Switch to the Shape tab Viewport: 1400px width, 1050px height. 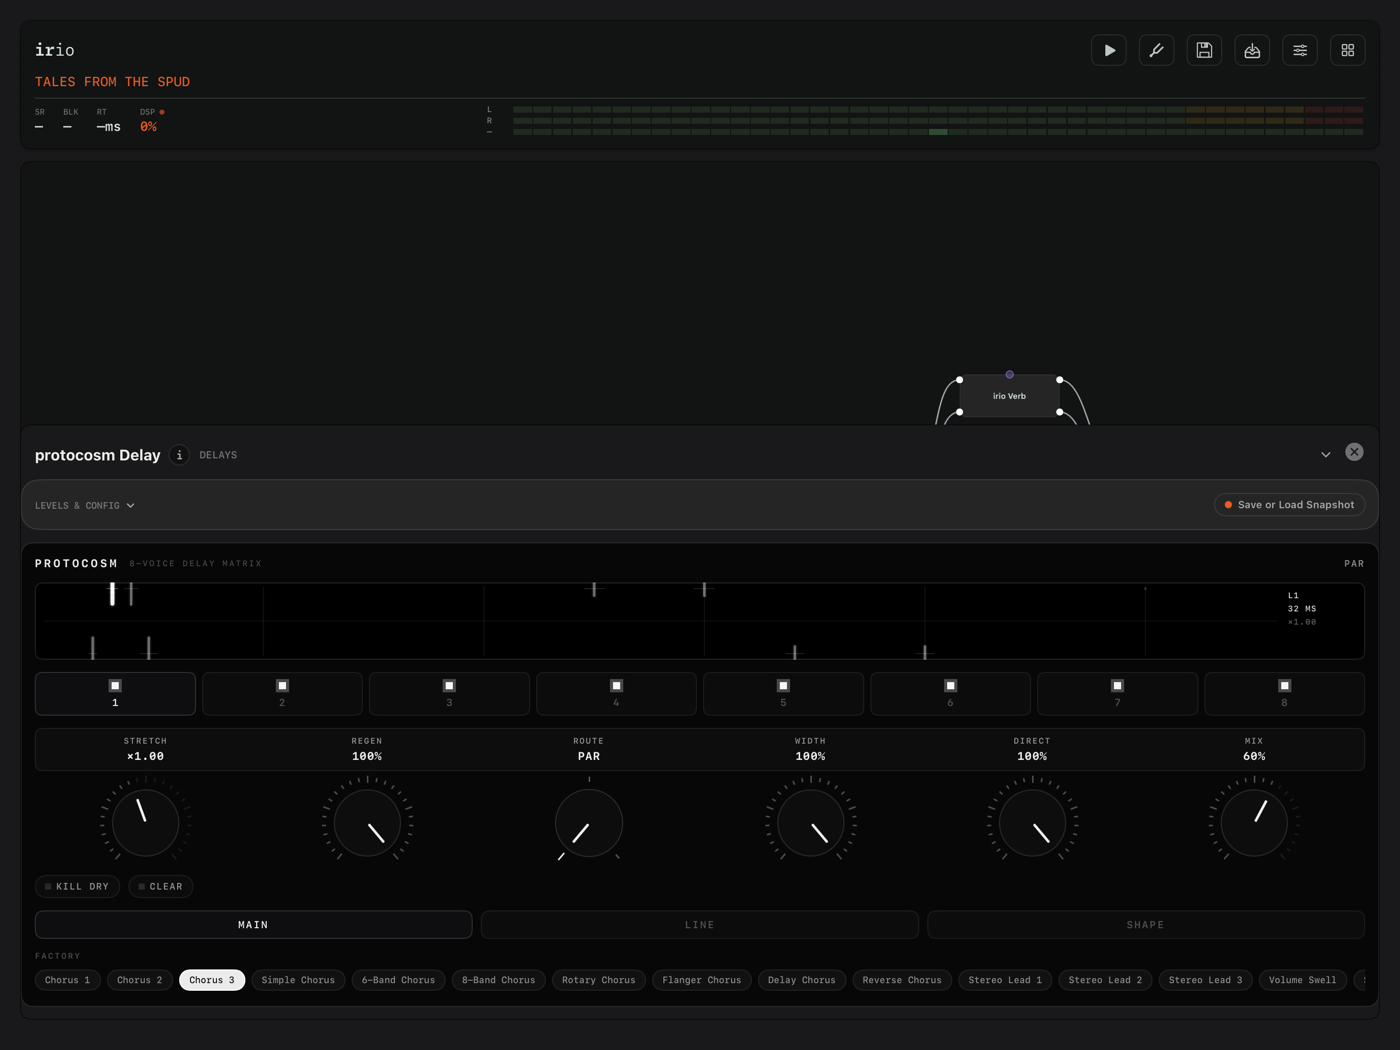click(x=1146, y=925)
